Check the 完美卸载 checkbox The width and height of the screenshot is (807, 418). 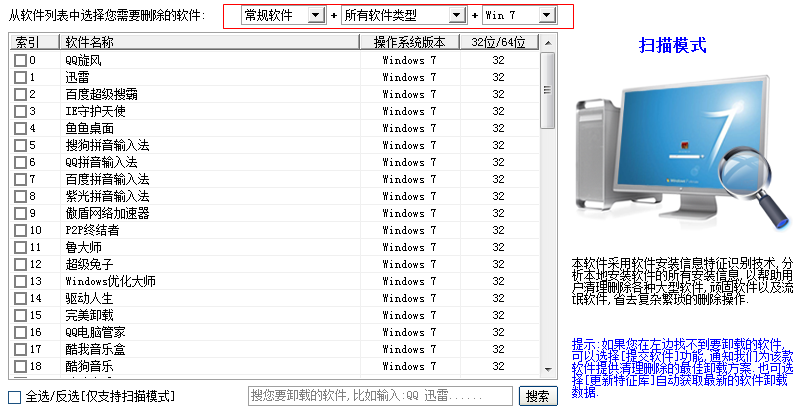(20, 316)
